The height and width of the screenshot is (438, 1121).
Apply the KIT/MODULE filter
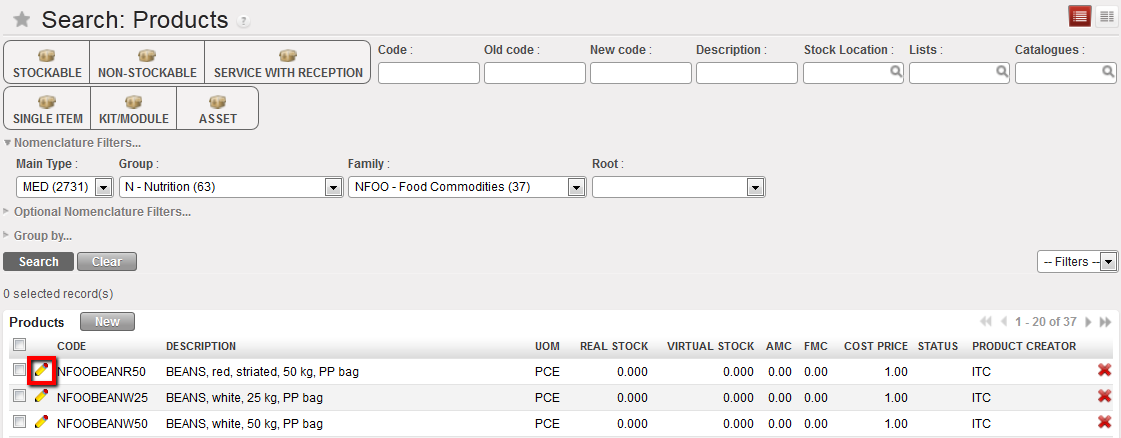133,108
